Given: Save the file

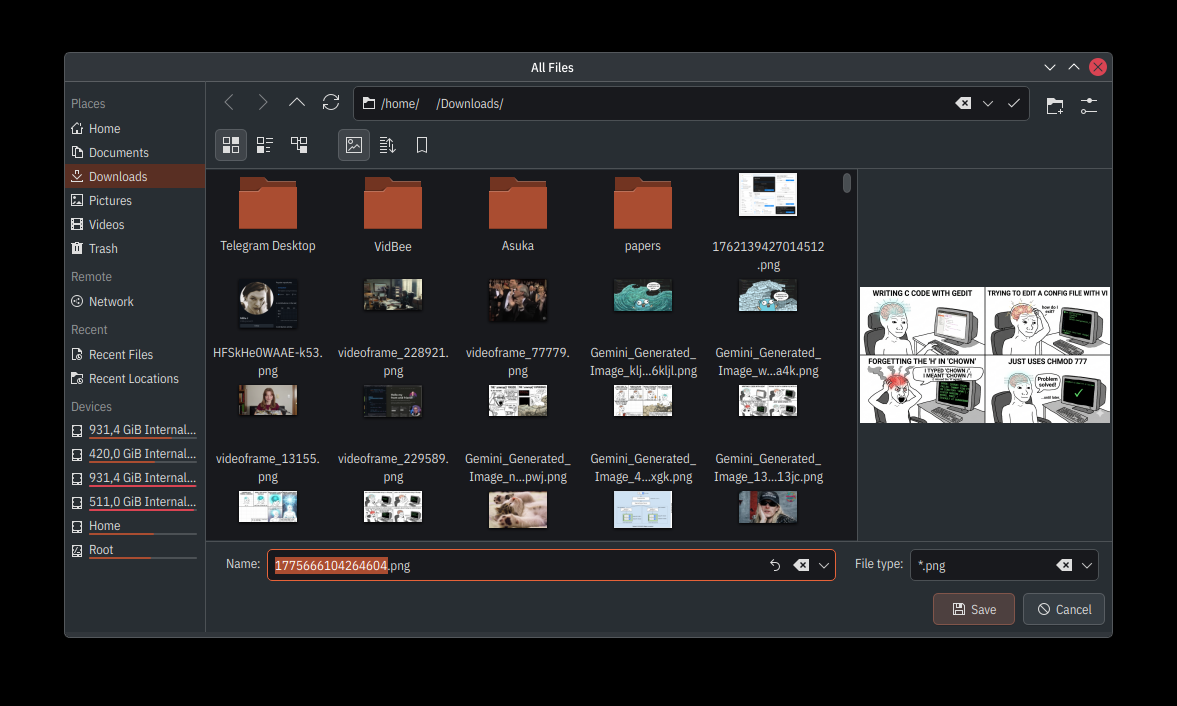Looking at the screenshot, I should tap(974, 609).
